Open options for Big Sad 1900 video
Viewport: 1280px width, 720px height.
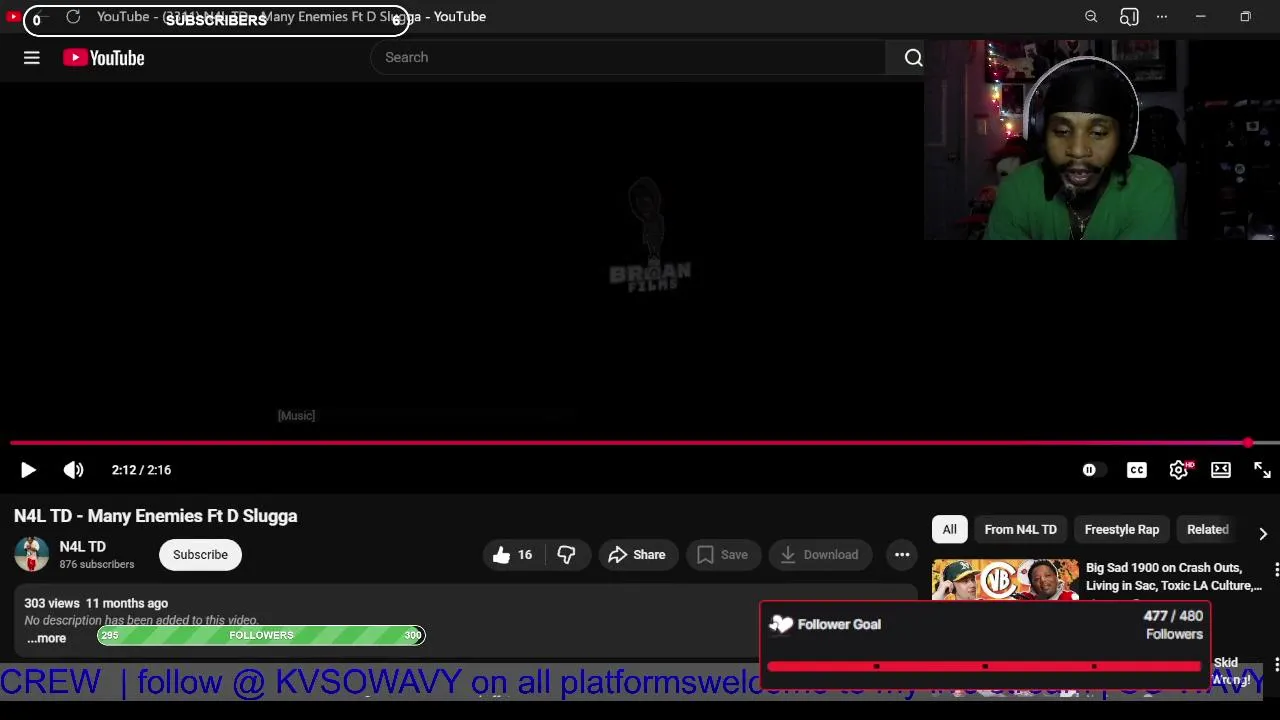pyautogui.click(x=1276, y=570)
